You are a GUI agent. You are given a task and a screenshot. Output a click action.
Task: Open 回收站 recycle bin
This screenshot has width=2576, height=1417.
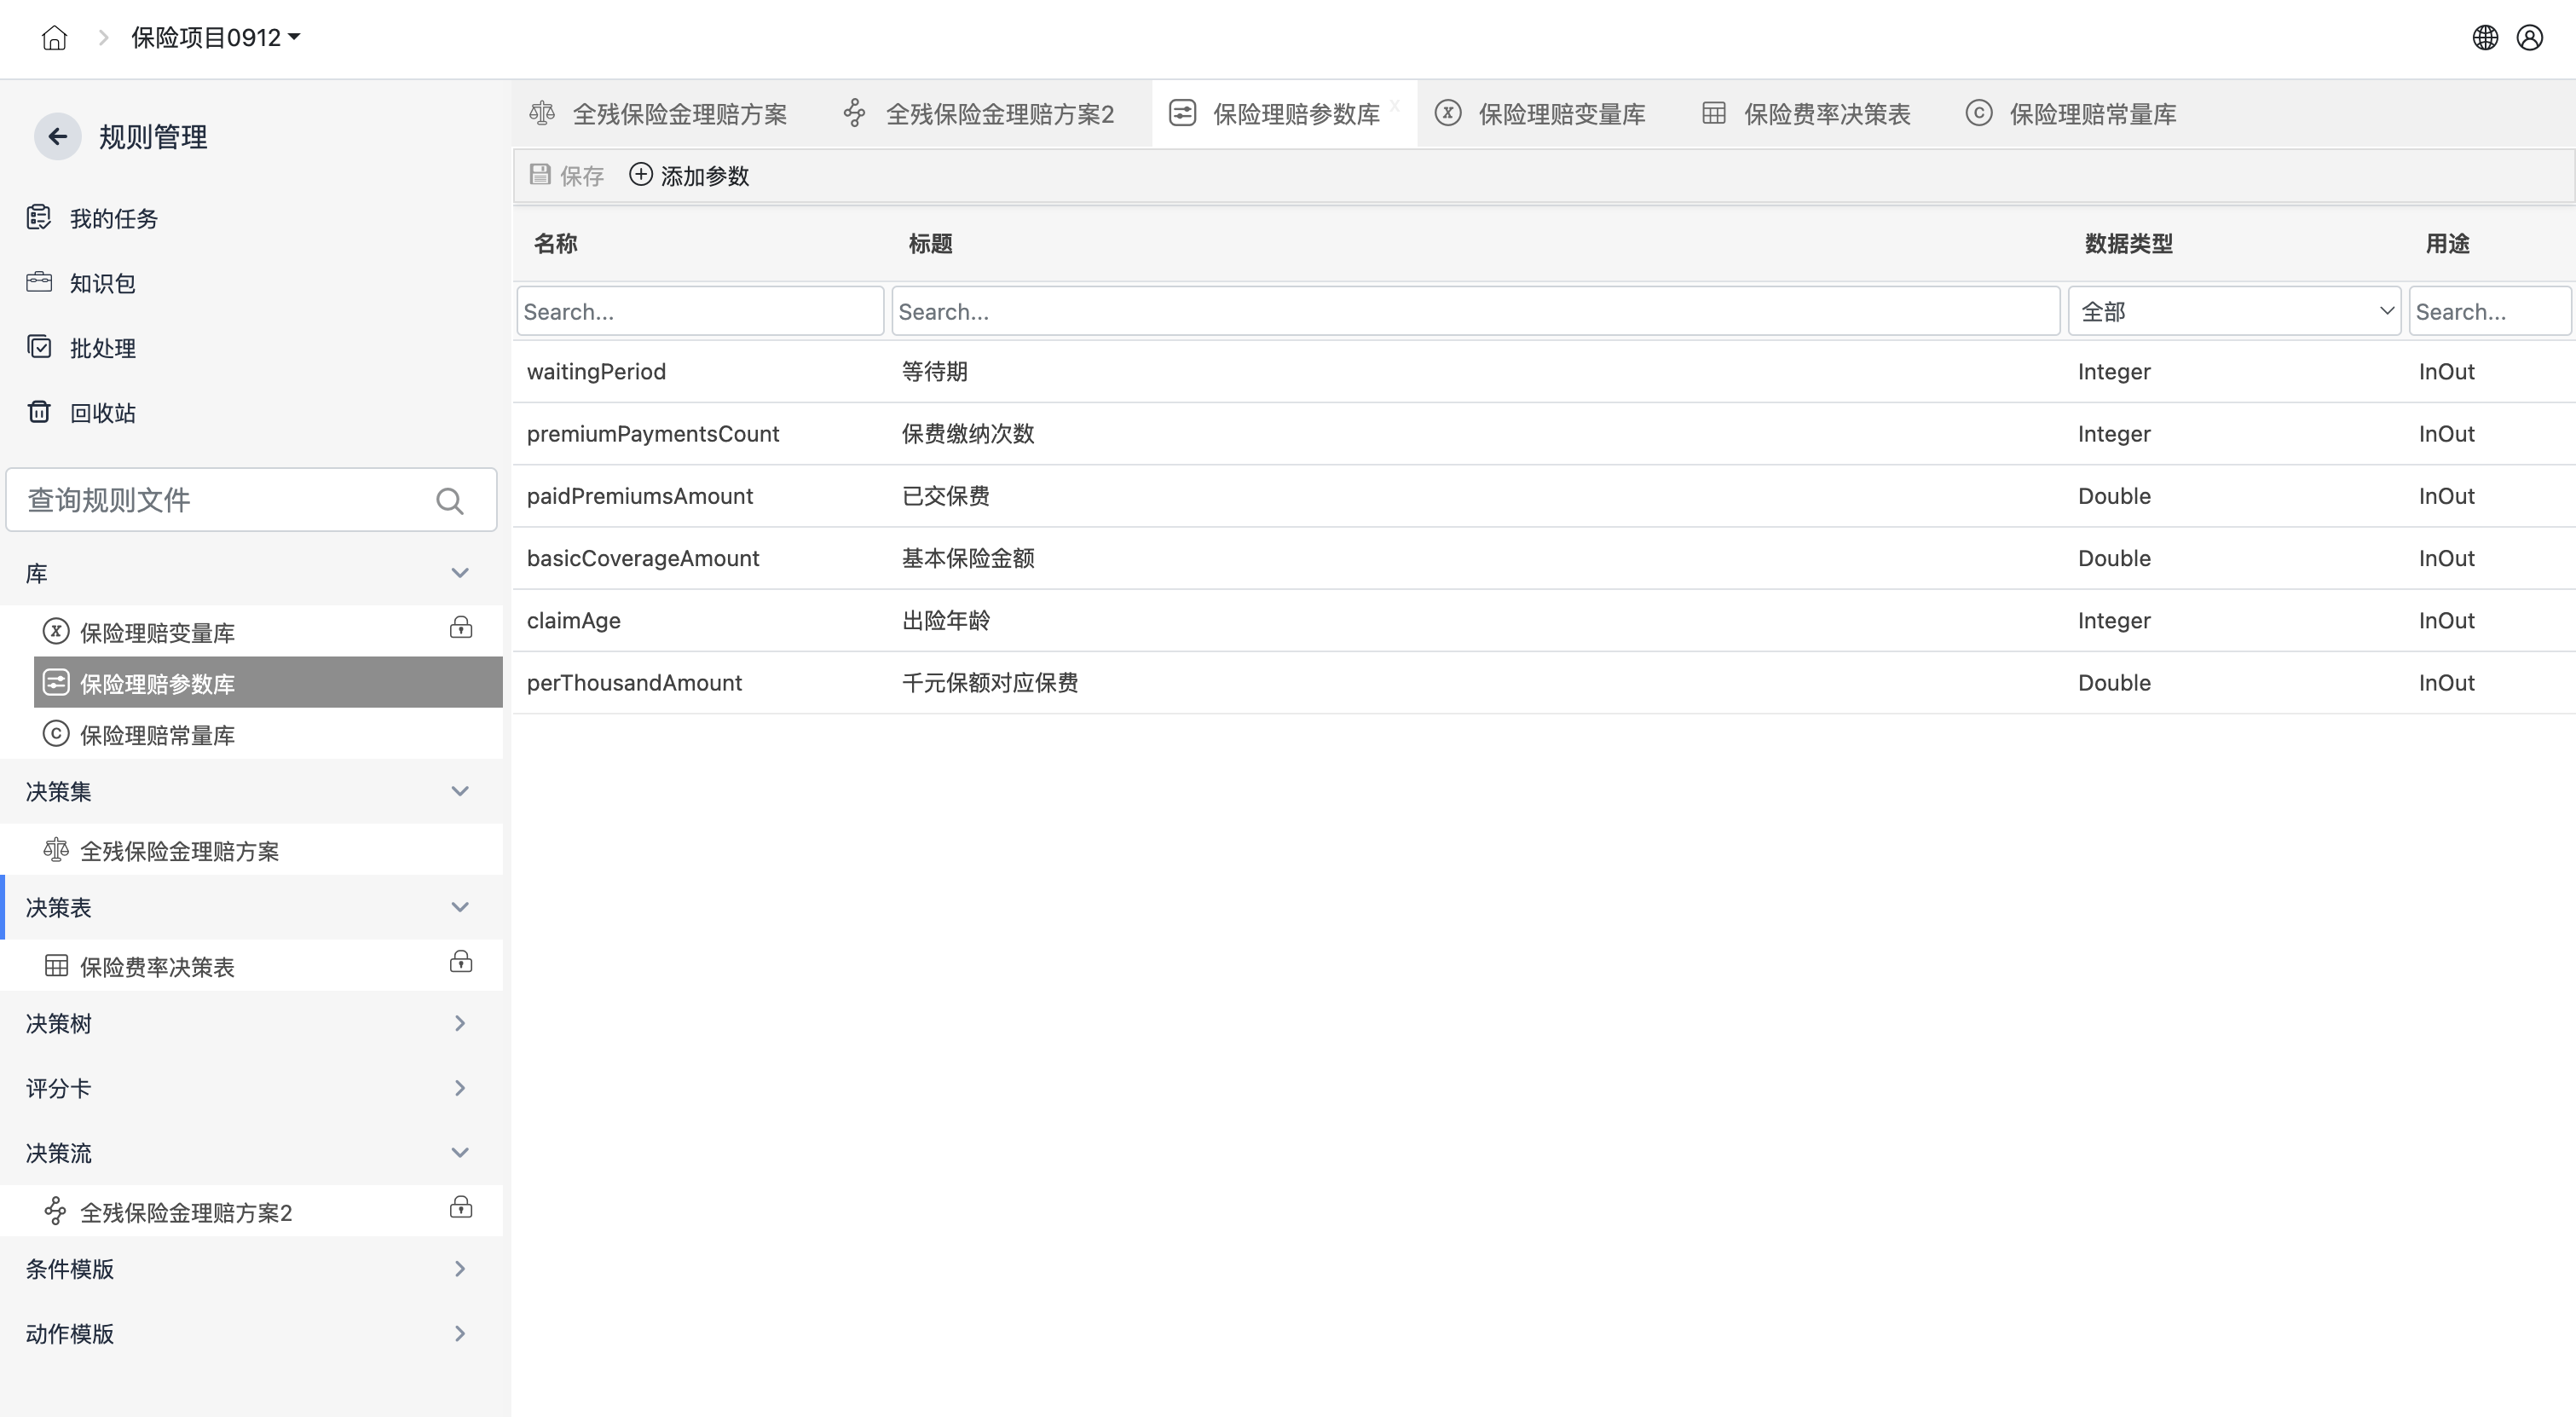[102, 413]
